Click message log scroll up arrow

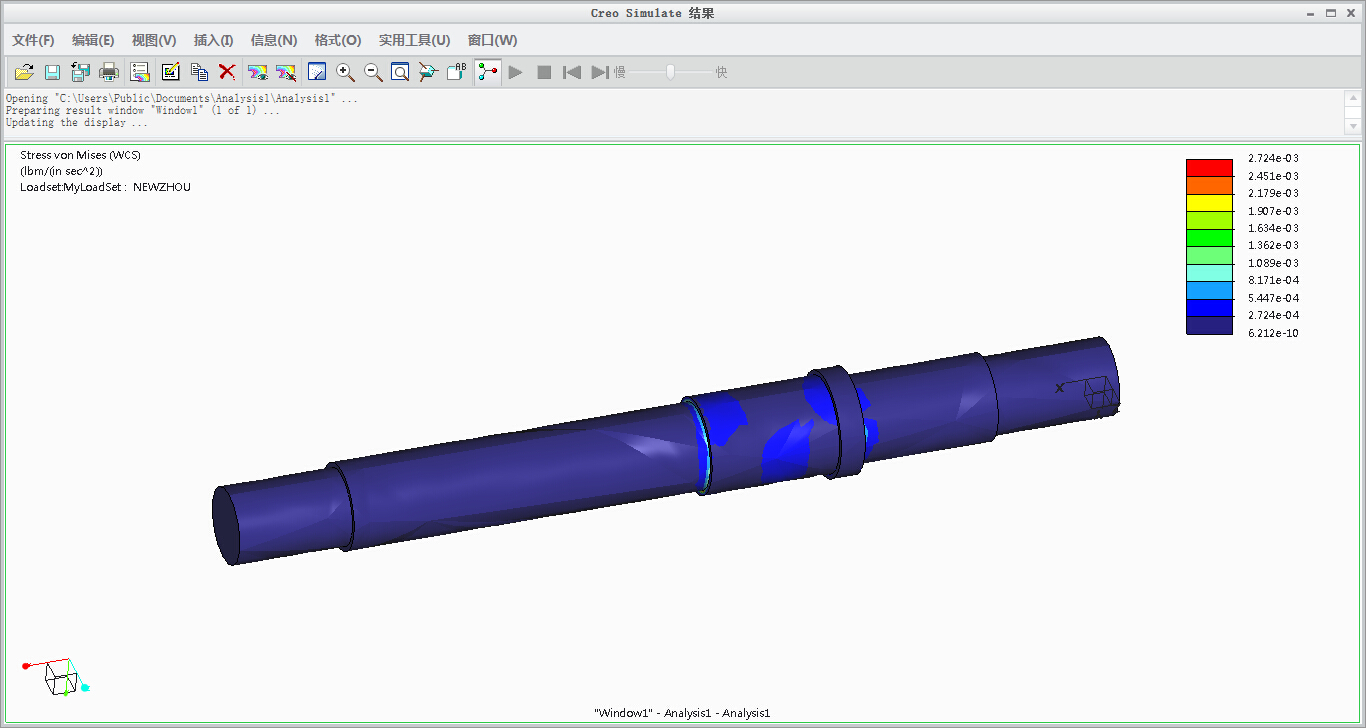[1353, 98]
